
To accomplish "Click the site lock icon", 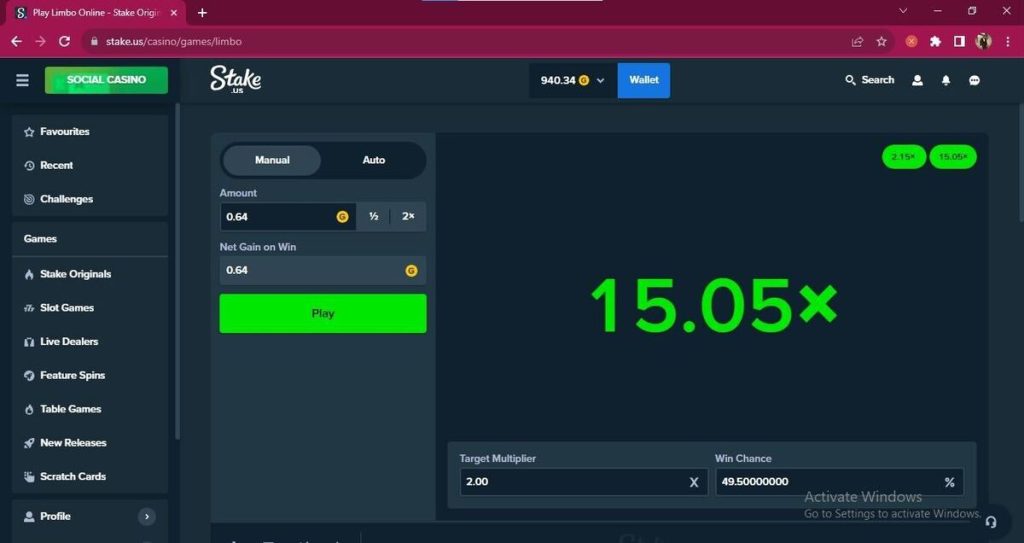I will click(94, 41).
